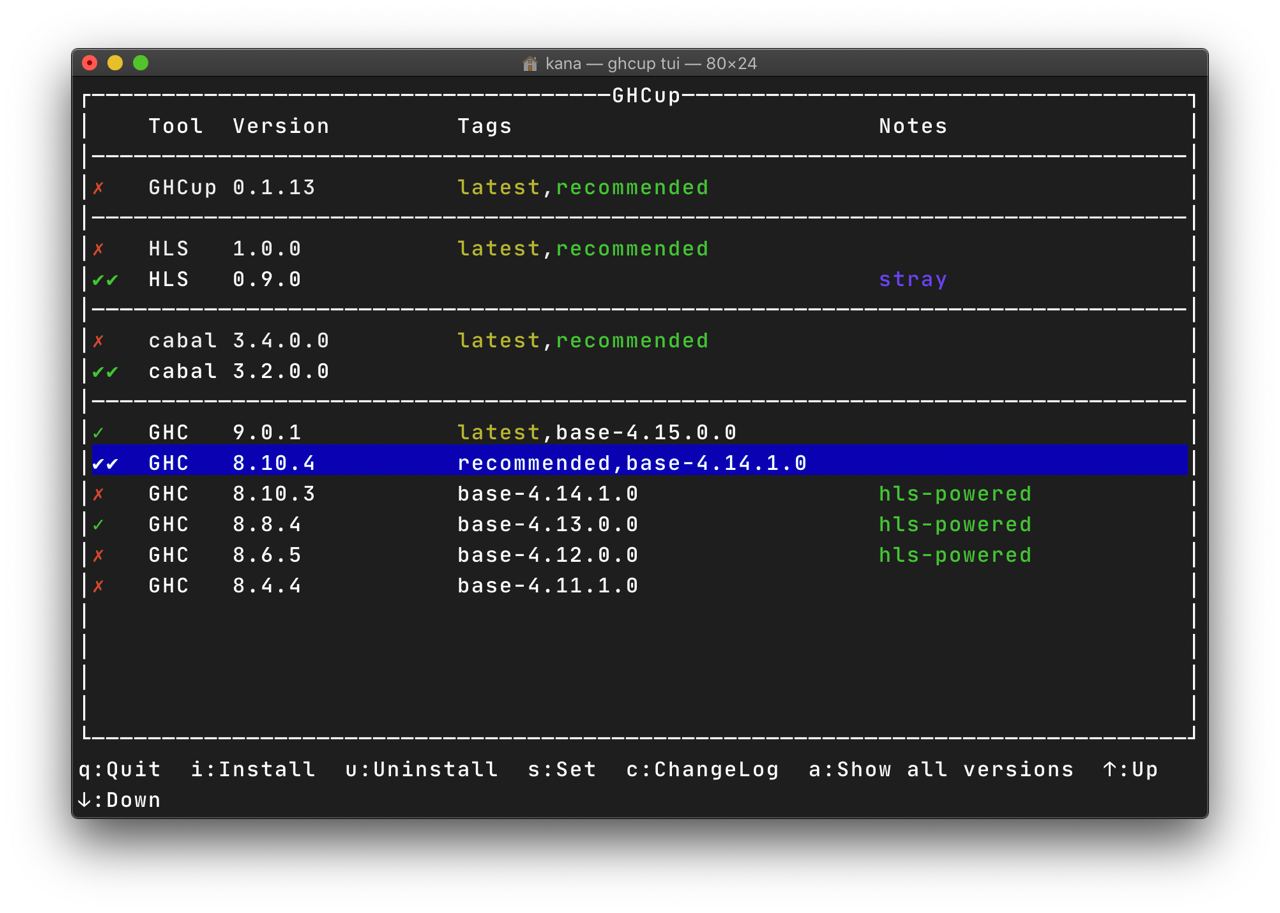
Task: Click the double checkmark beside cabal 3.2.0.0
Action: coord(105,372)
